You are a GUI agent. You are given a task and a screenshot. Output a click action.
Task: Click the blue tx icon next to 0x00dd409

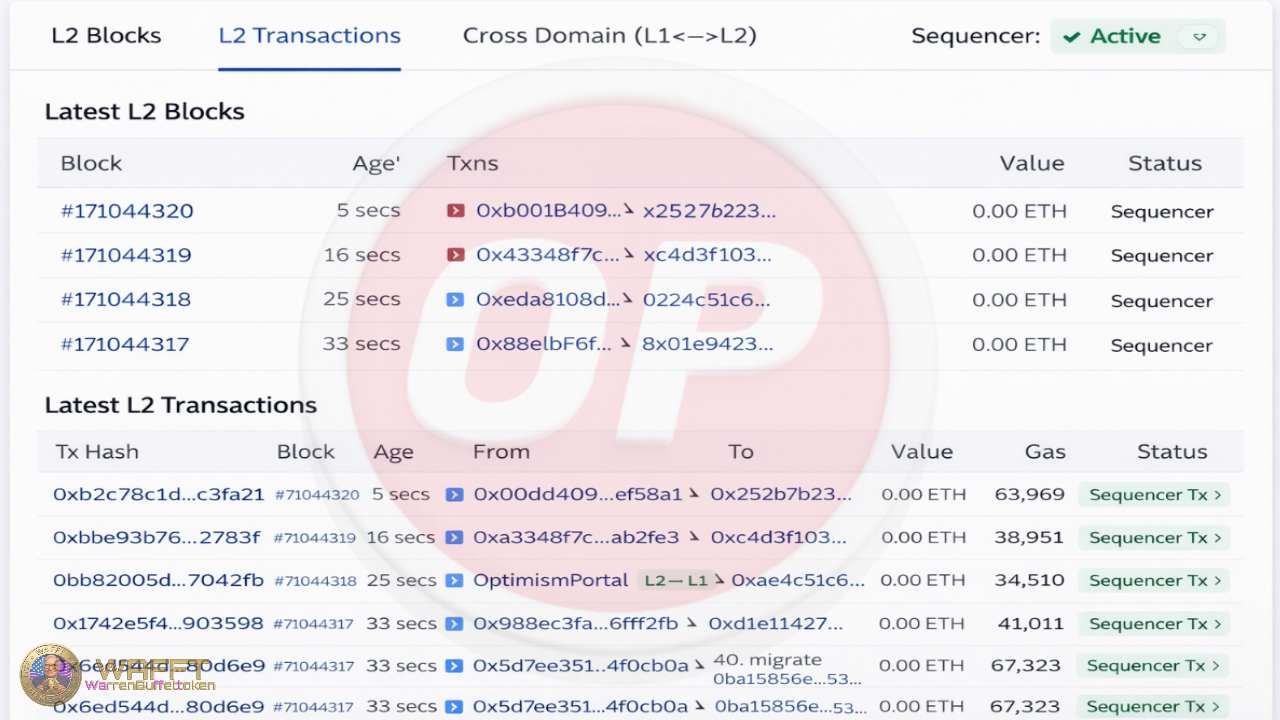point(456,494)
